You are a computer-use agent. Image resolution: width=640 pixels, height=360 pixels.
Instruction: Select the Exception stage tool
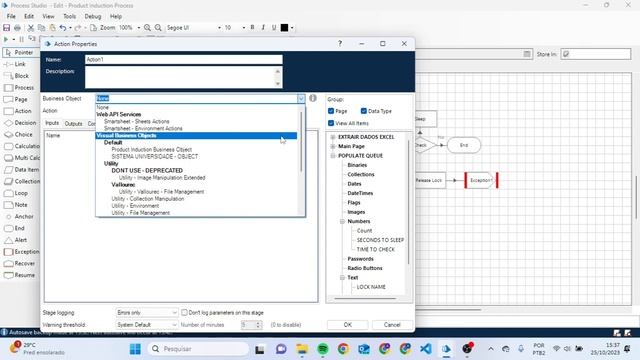coord(22,252)
